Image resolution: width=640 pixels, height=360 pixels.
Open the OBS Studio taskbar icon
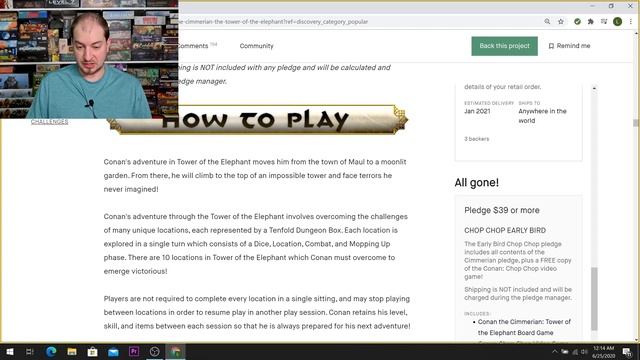pyautogui.click(x=155, y=351)
